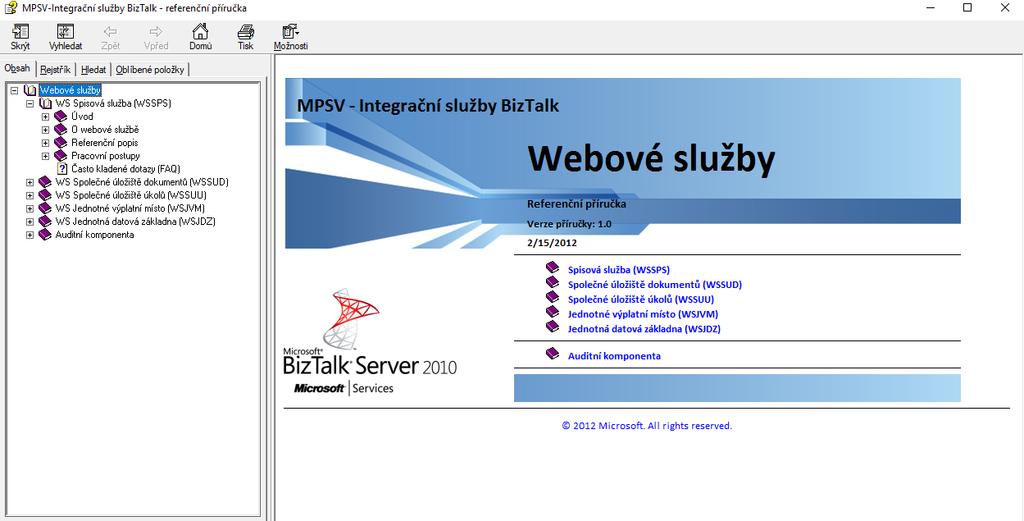Click the Tisk (print) toolbar icon
1024x521 pixels.
pos(246,31)
